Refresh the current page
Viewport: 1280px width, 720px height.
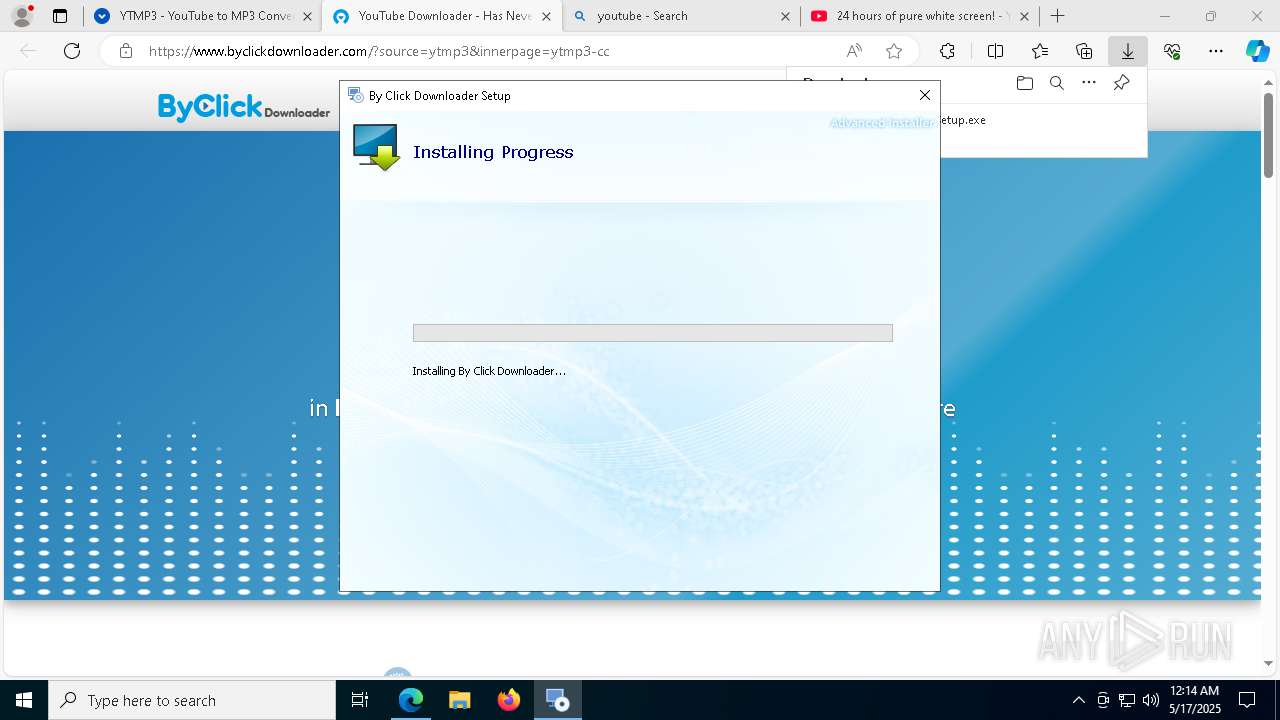click(72, 51)
